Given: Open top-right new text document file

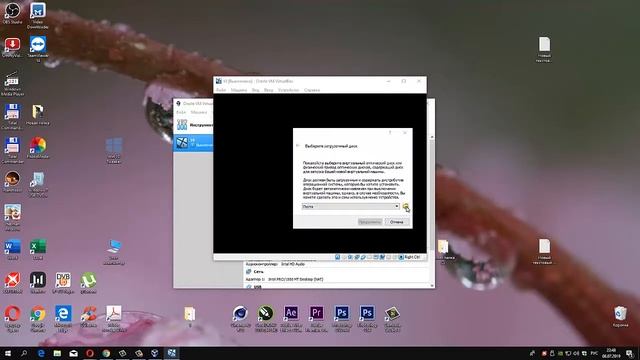Looking at the screenshot, I should (x=544, y=50).
